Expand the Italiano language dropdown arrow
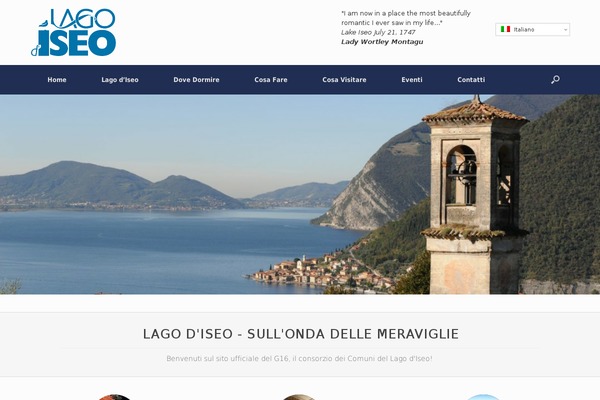This screenshot has height=400, width=600. 565,29
